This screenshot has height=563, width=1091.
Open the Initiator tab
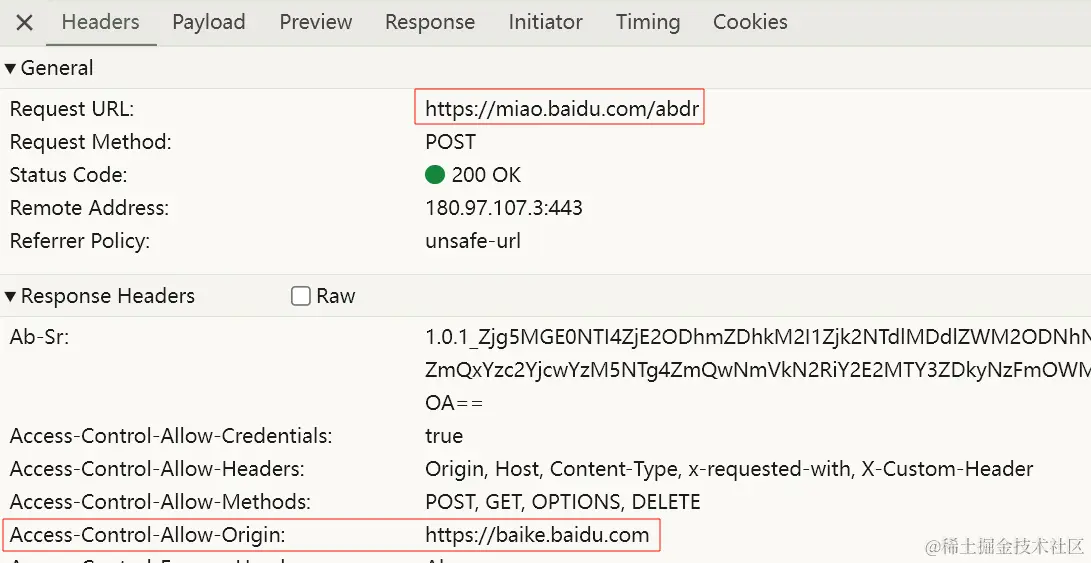click(x=546, y=22)
